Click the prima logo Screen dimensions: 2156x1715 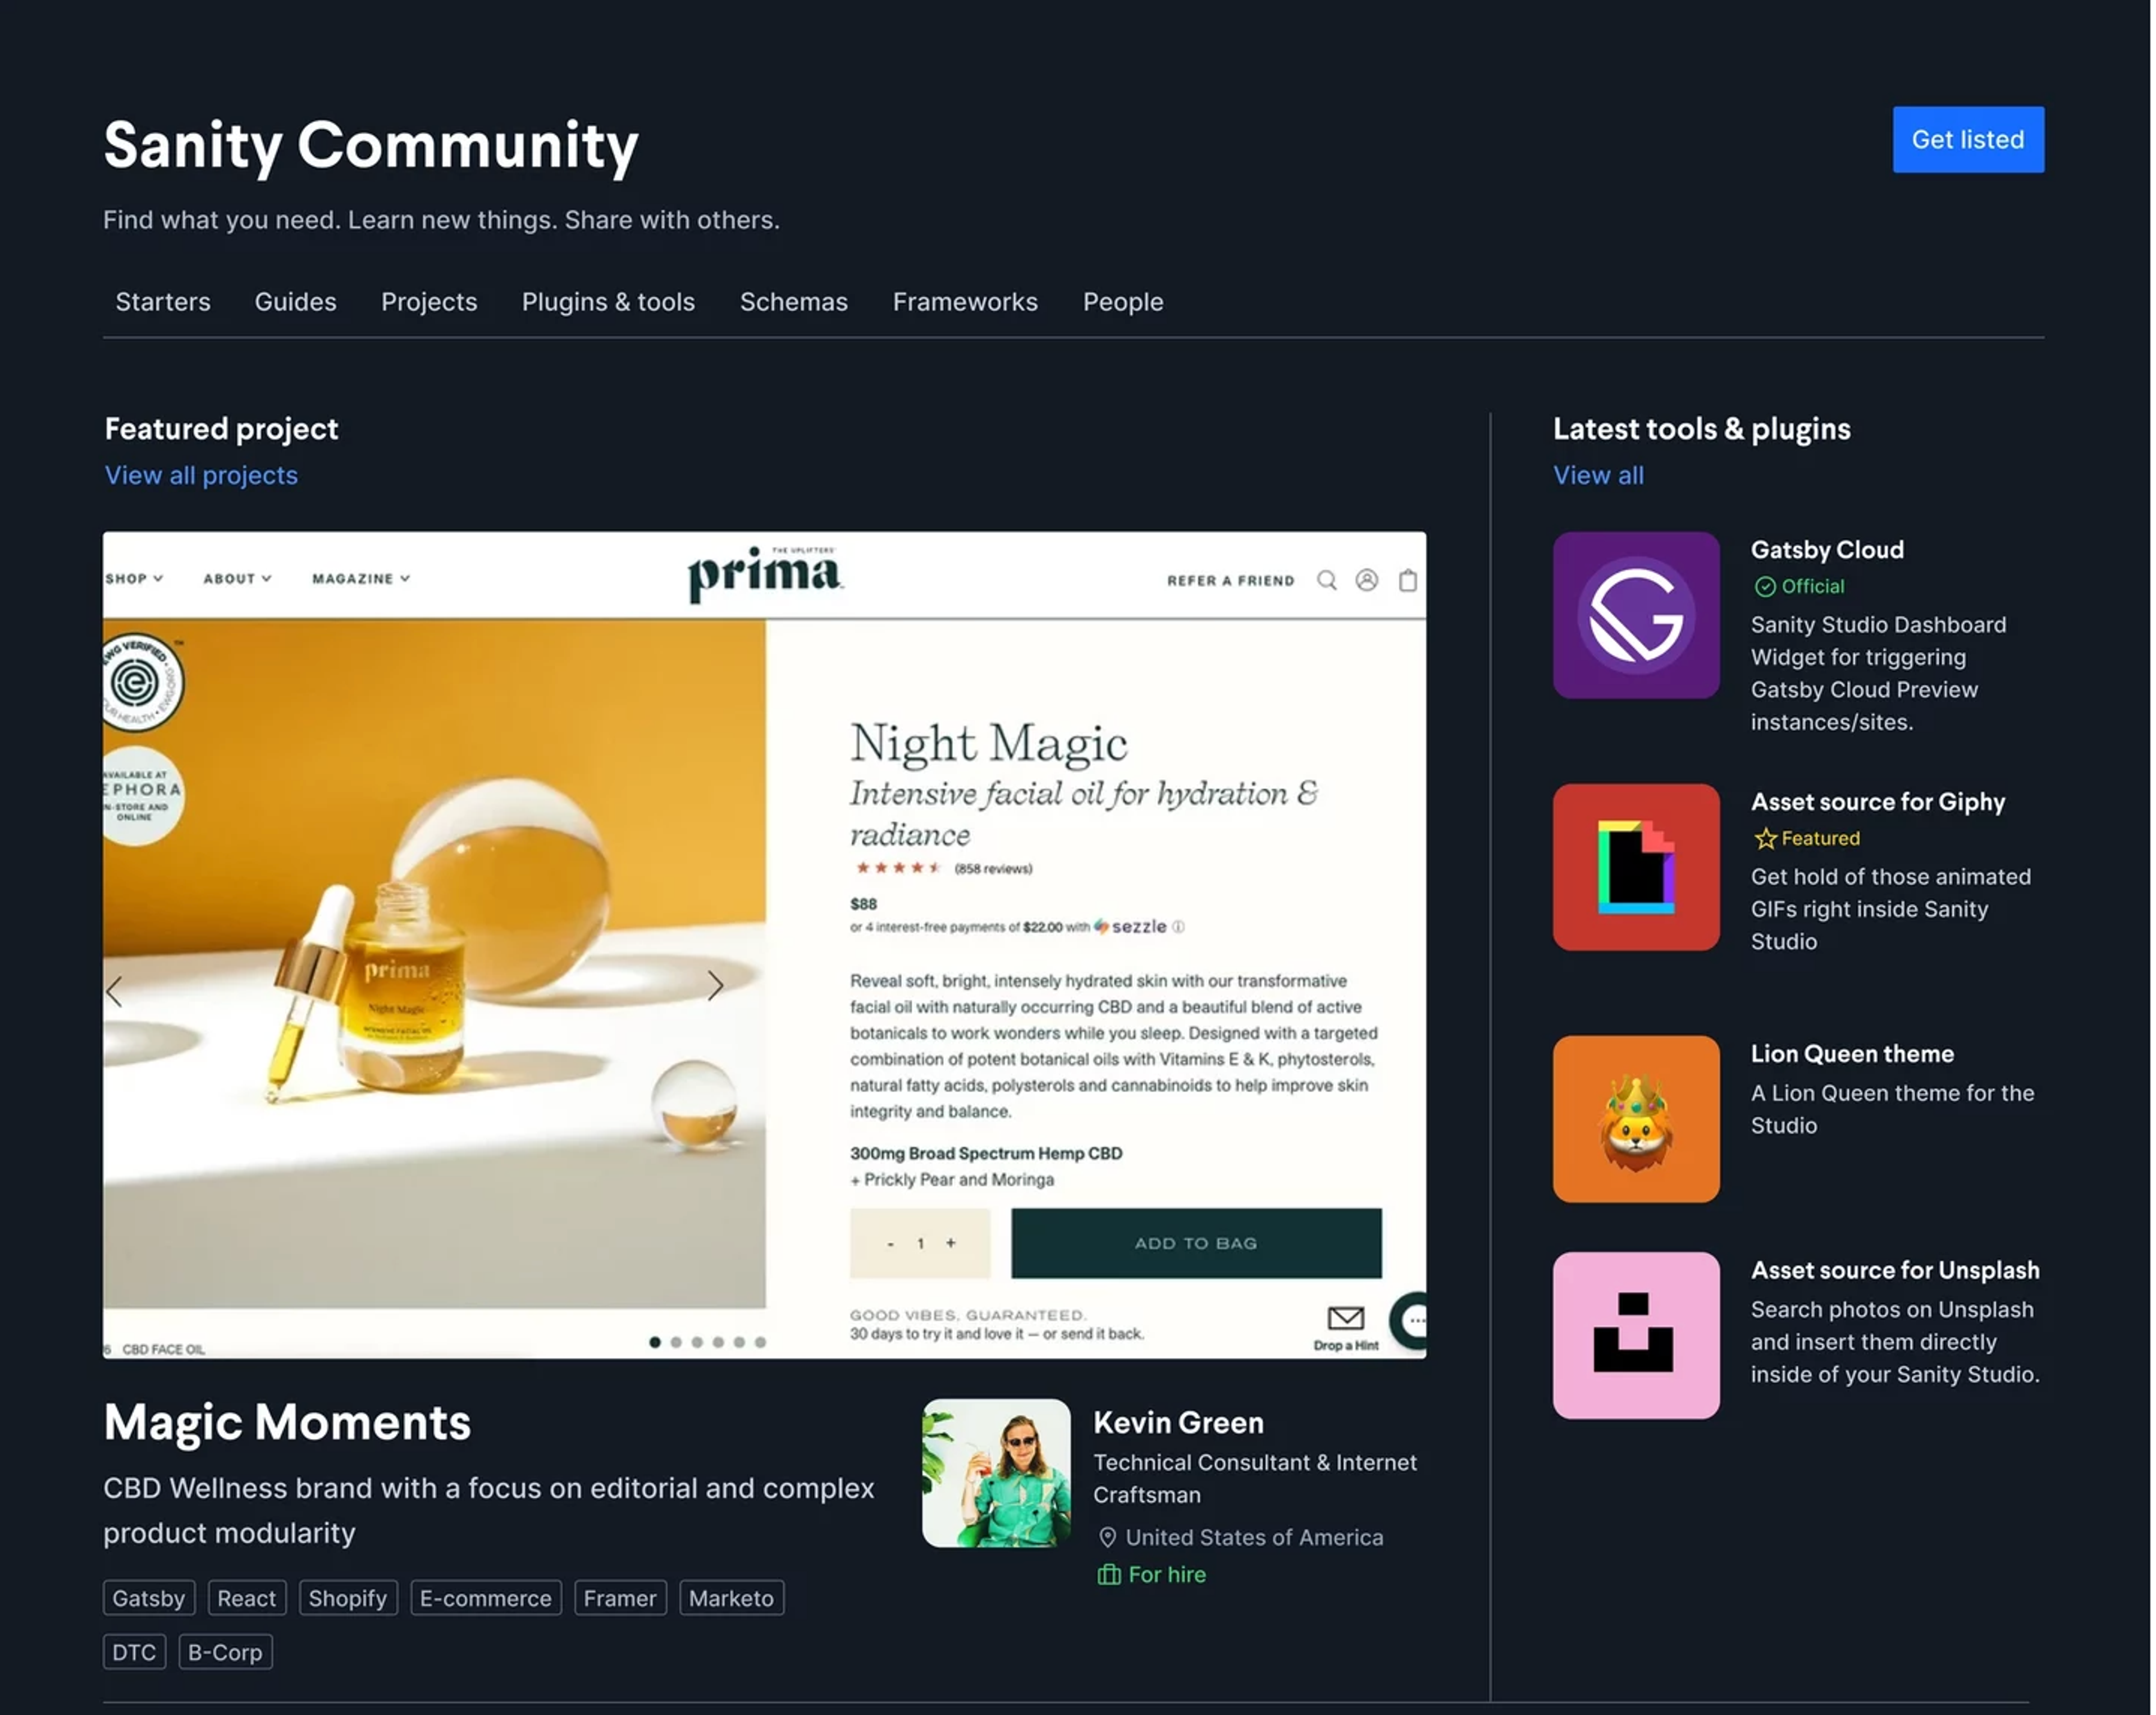(x=765, y=574)
